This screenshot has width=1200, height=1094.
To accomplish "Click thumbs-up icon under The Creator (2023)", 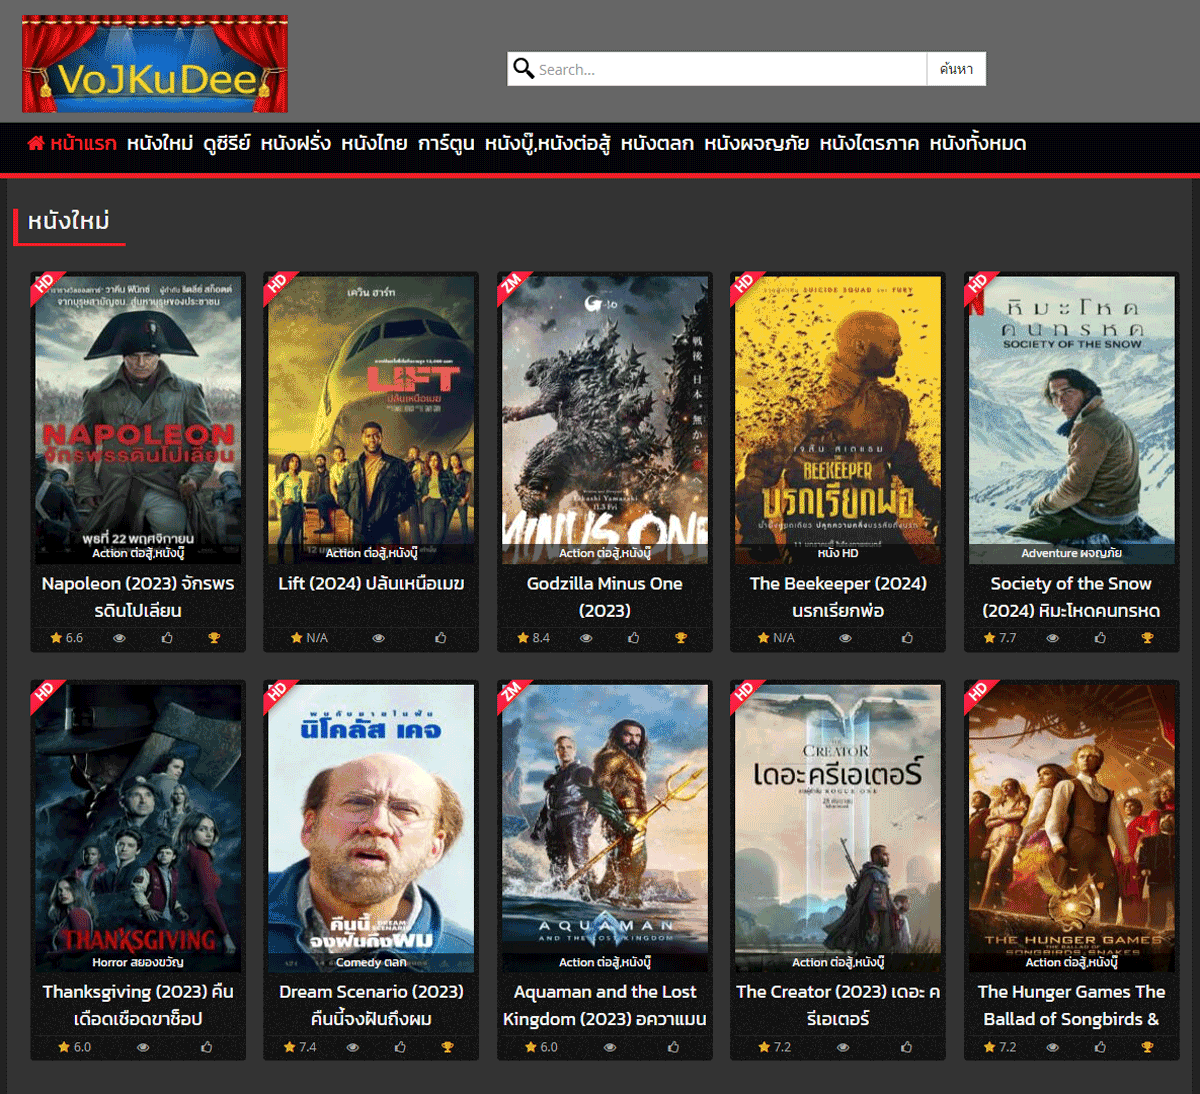I will 906,1047.
